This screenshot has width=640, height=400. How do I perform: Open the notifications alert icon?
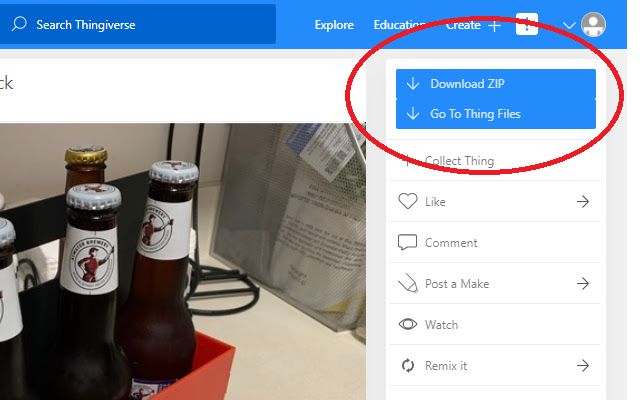(527, 25)
